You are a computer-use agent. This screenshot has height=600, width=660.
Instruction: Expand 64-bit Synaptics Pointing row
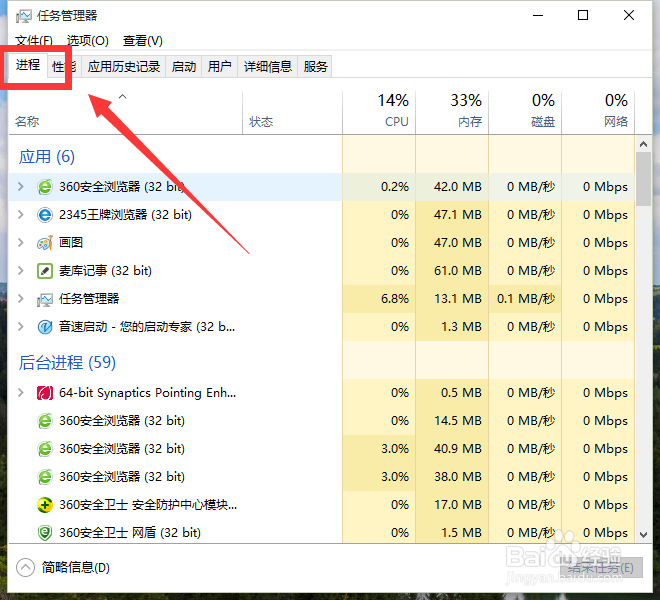pos(21,393)
